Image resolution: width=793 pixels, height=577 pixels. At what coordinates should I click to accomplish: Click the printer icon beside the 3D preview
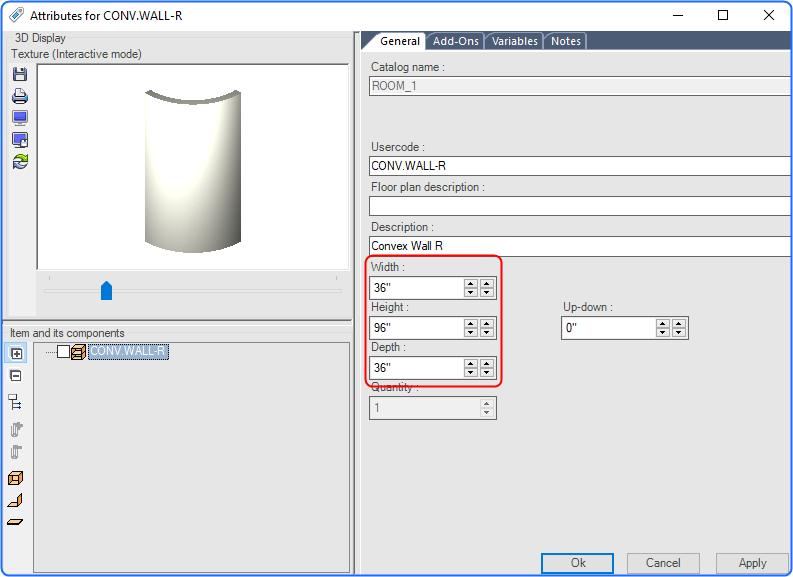[19, 97]
